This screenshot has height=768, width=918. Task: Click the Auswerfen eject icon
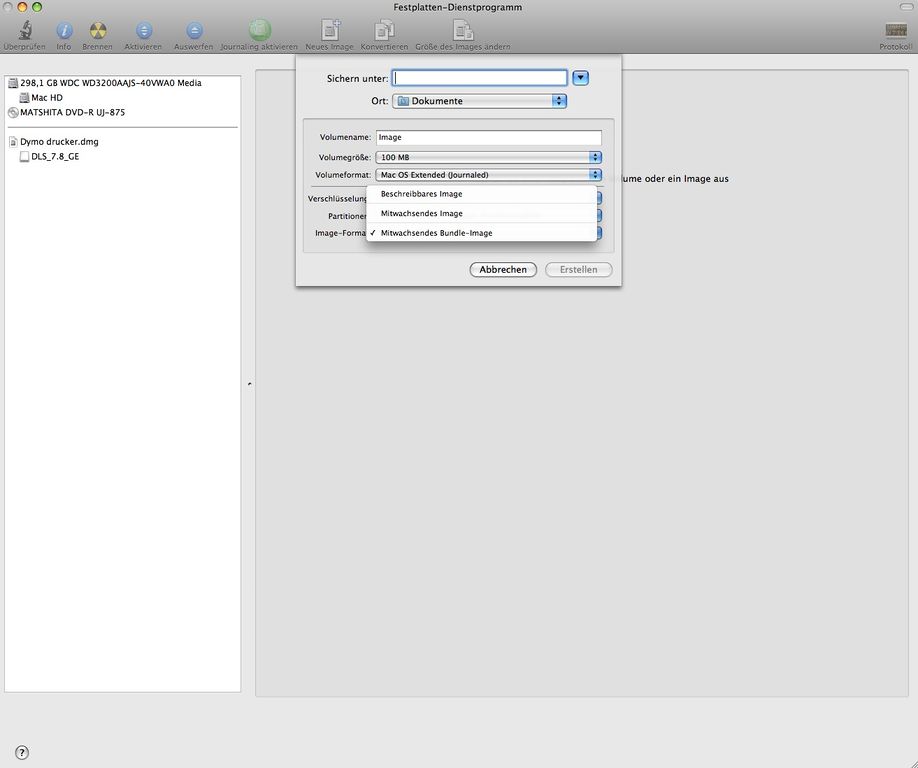coord(194,31)
